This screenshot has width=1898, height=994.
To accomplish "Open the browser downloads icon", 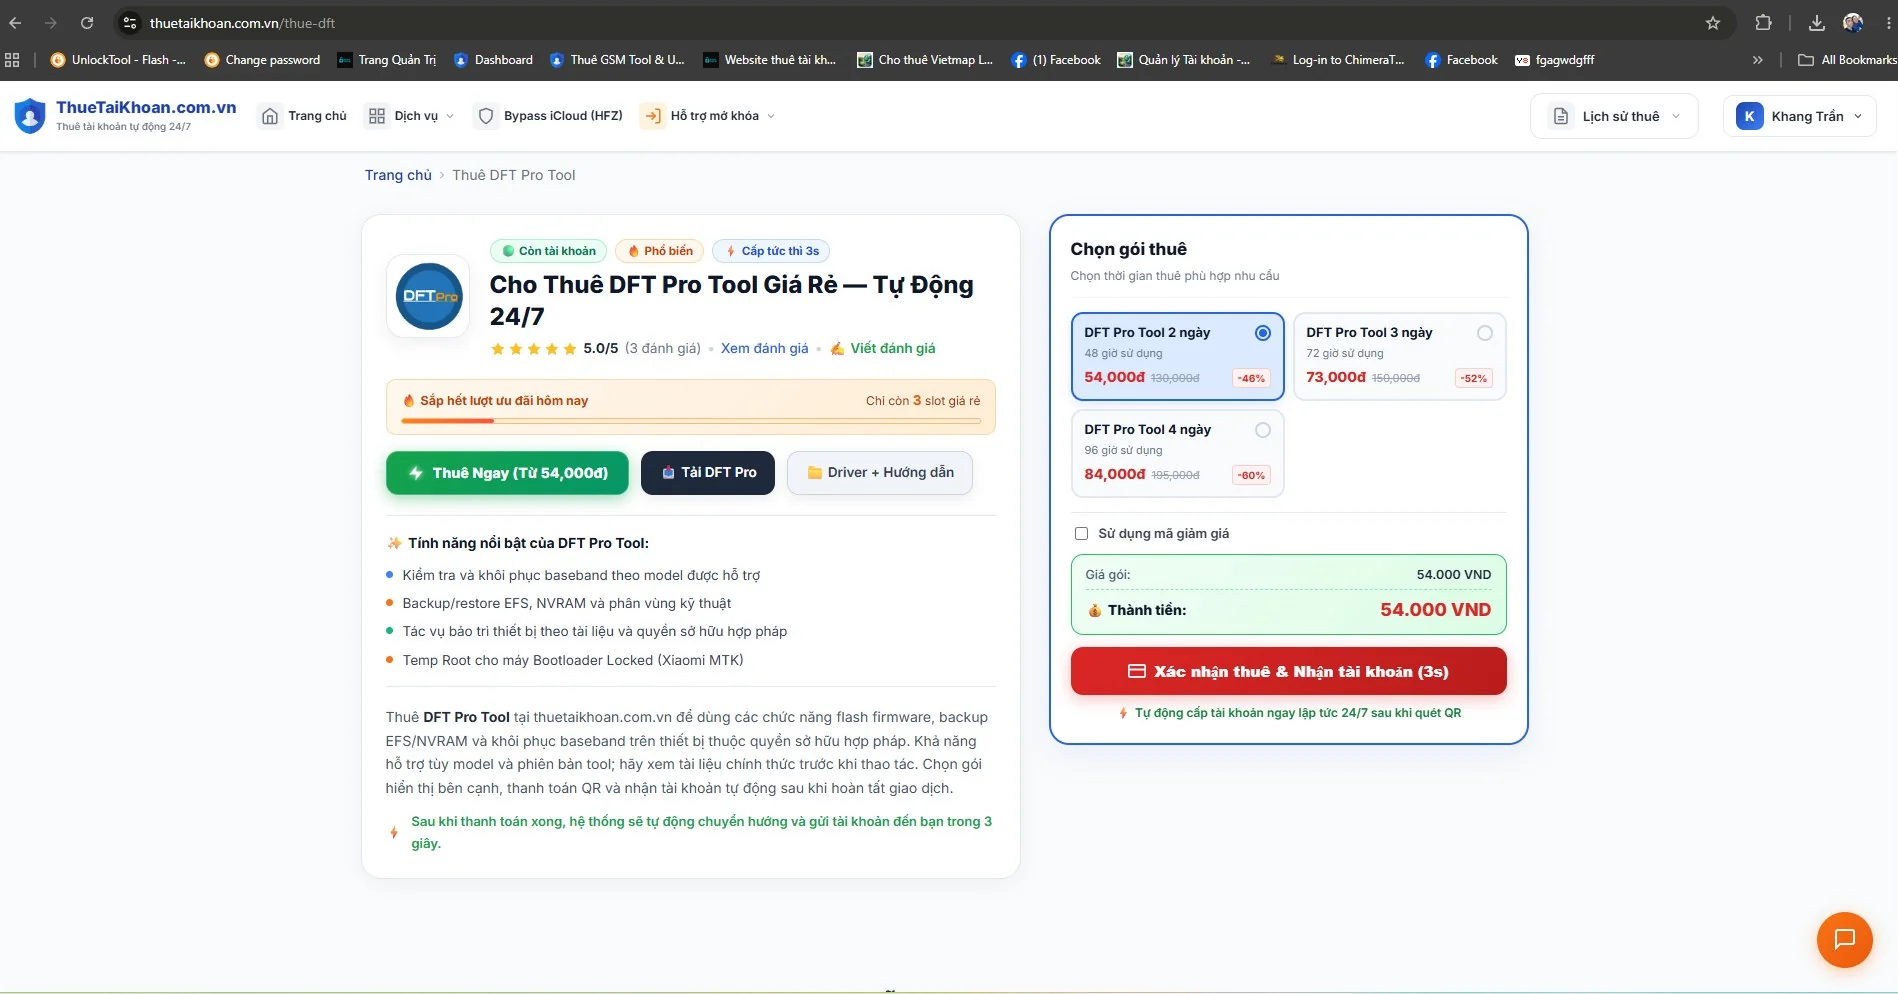I will (x=1817, y=23).
